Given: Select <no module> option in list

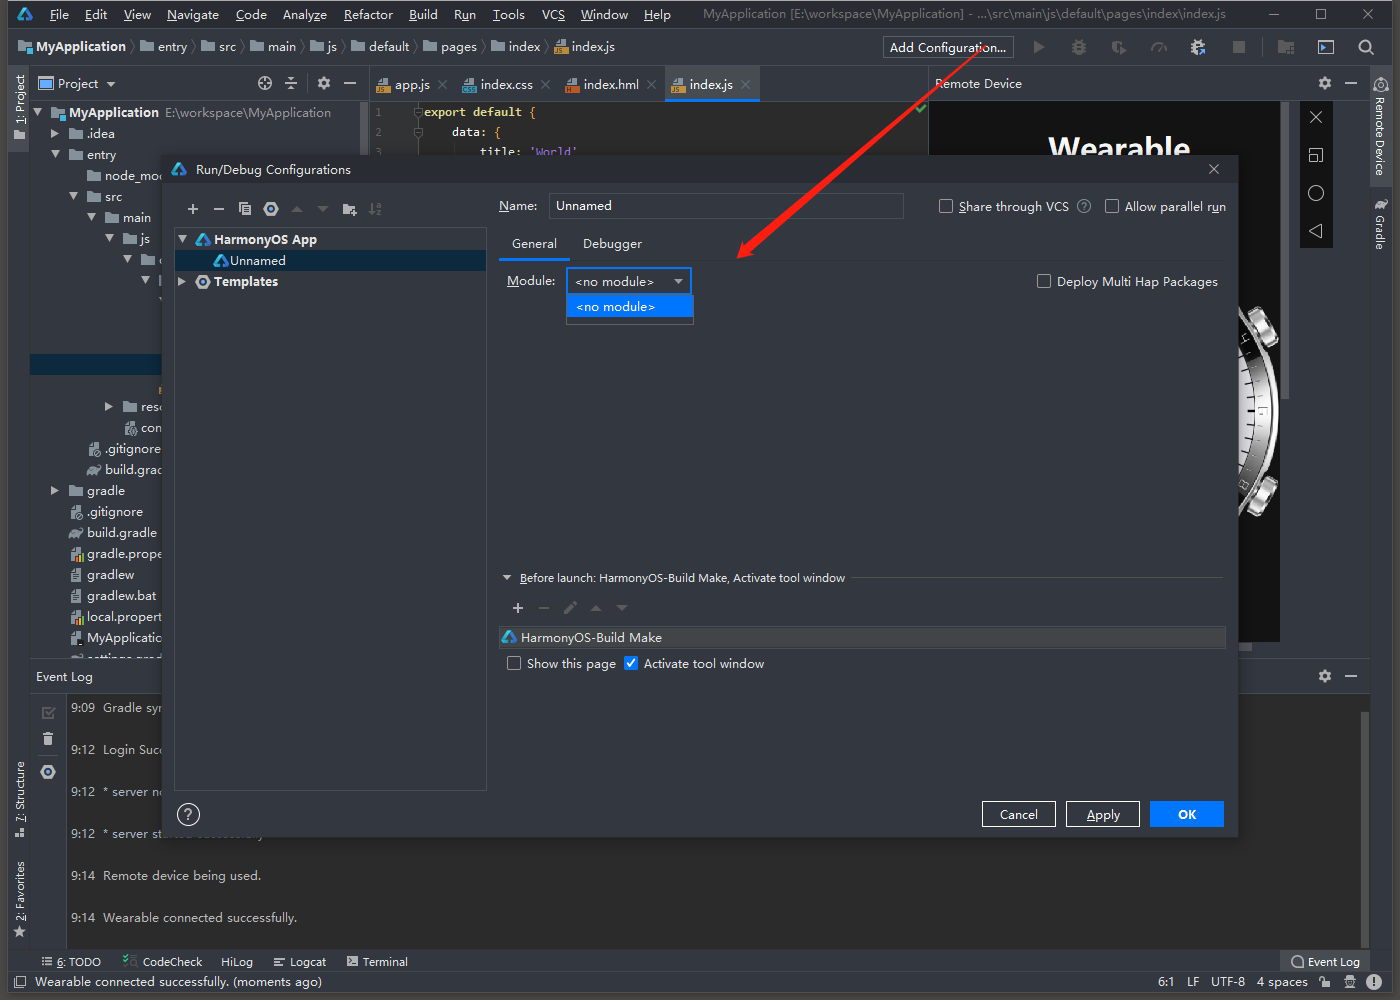Looking at the screenshot, I should tap(630, 307).
